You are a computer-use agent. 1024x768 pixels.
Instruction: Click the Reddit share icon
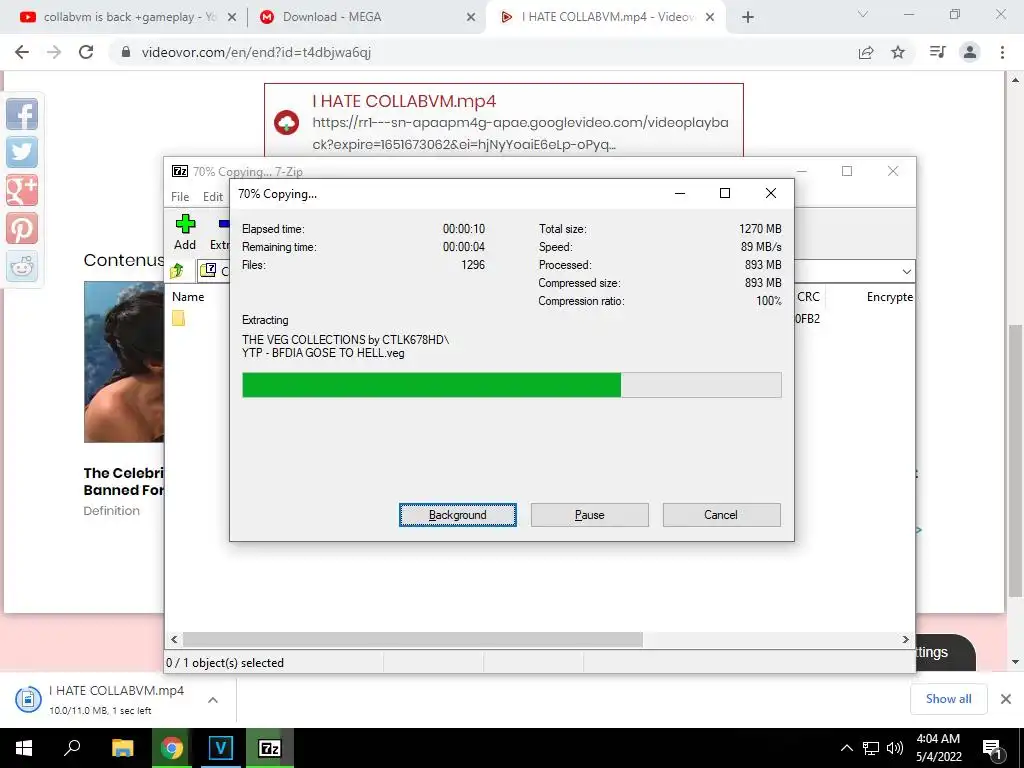click(x=22, y=266)
